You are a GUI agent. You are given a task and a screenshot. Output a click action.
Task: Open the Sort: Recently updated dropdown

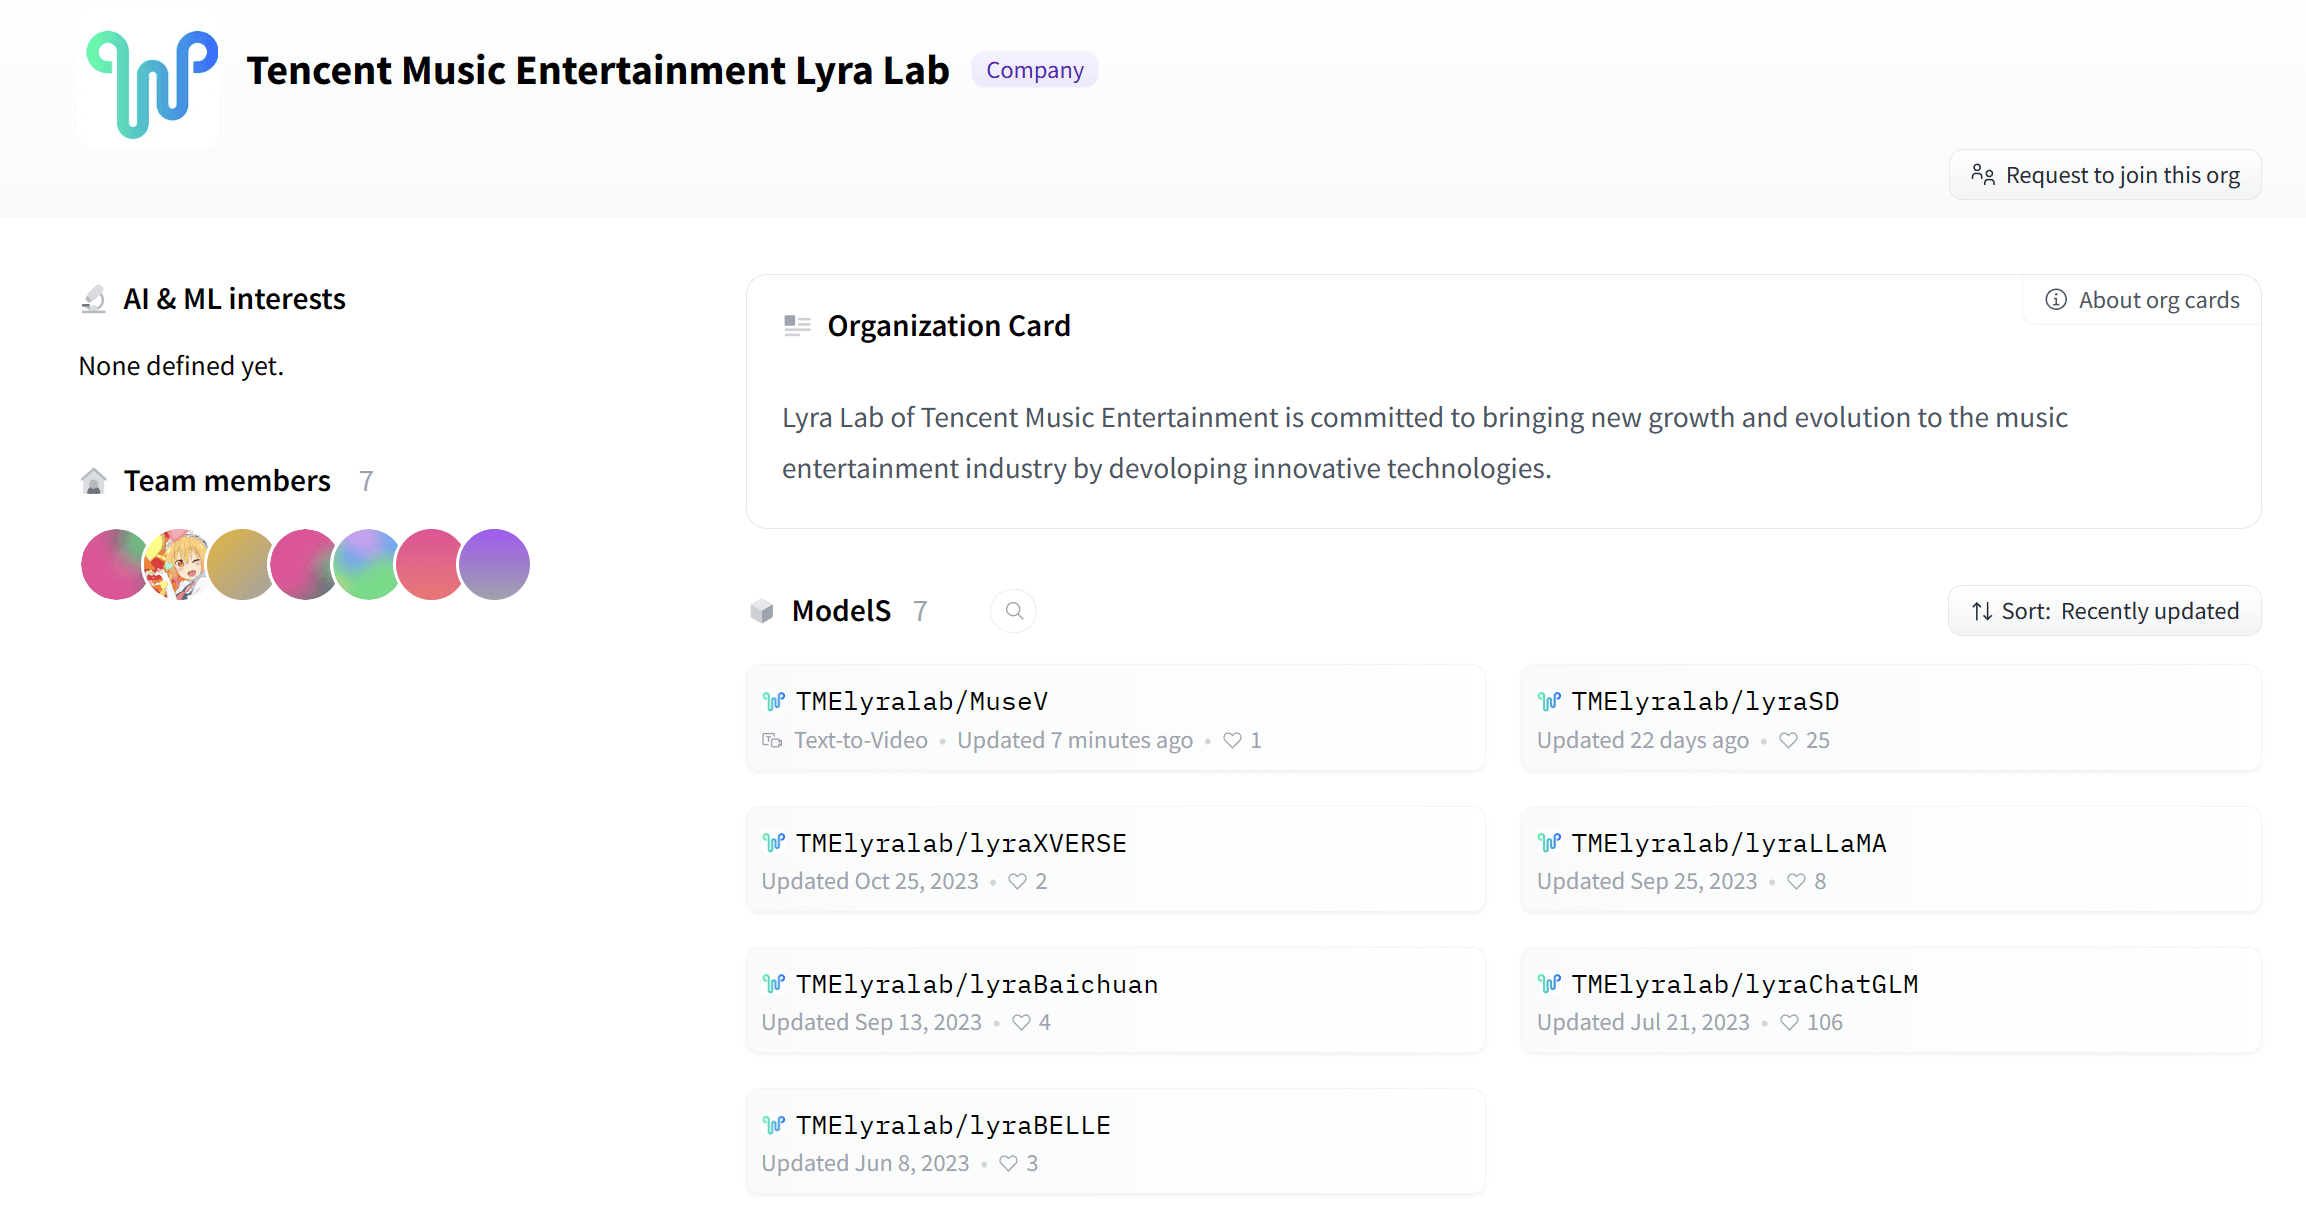pos(2104,611)
